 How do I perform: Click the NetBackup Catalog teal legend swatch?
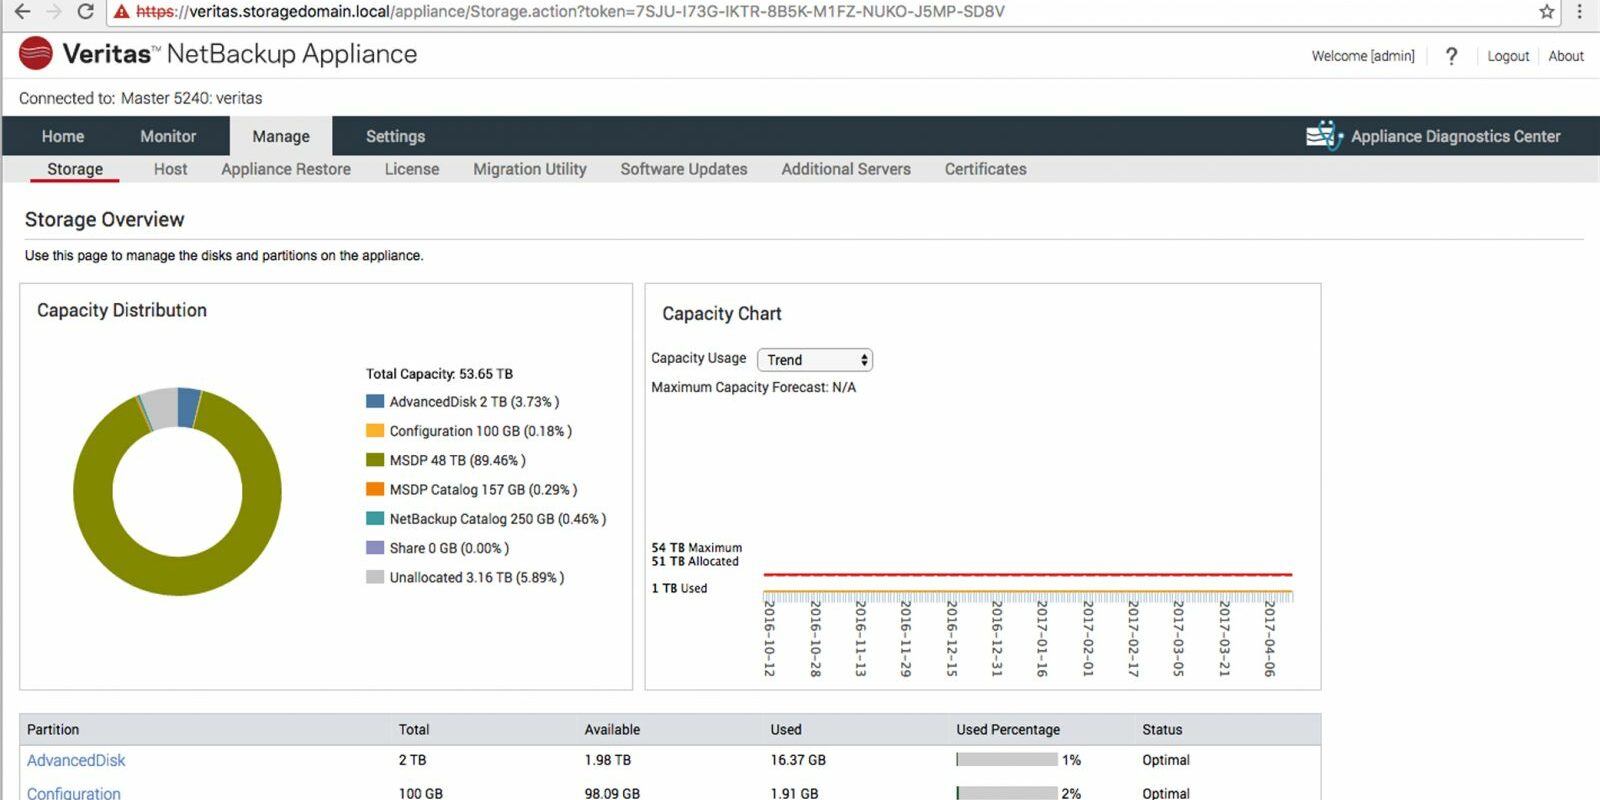coord(375,518)
